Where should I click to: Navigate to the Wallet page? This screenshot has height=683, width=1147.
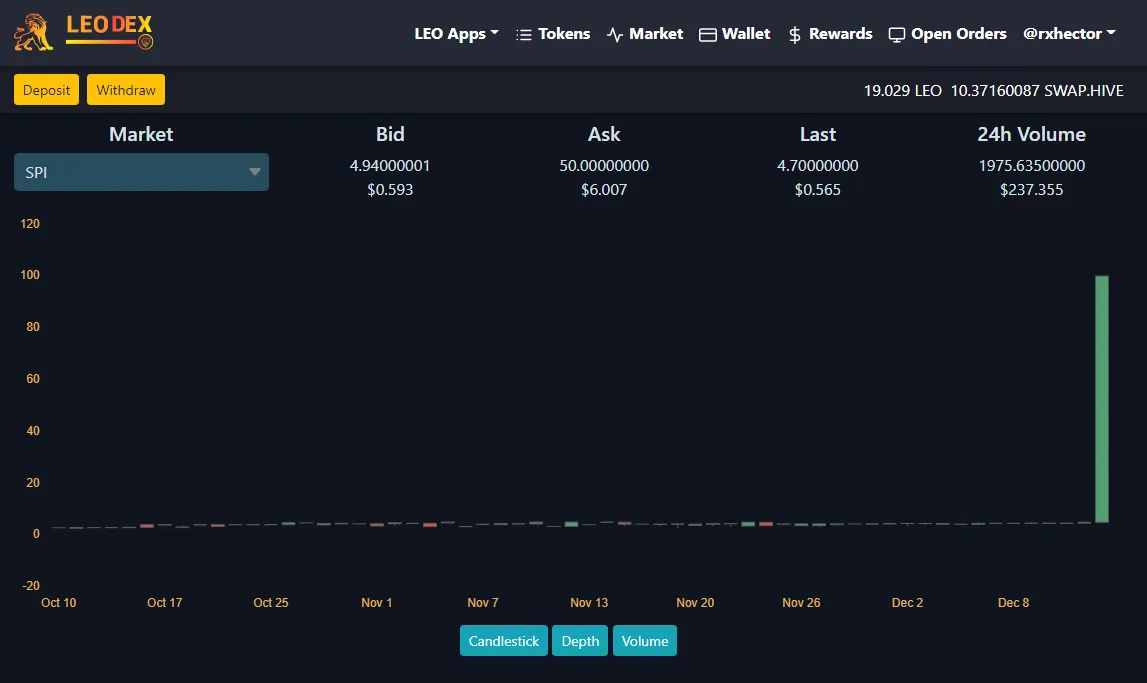(745, 34)
